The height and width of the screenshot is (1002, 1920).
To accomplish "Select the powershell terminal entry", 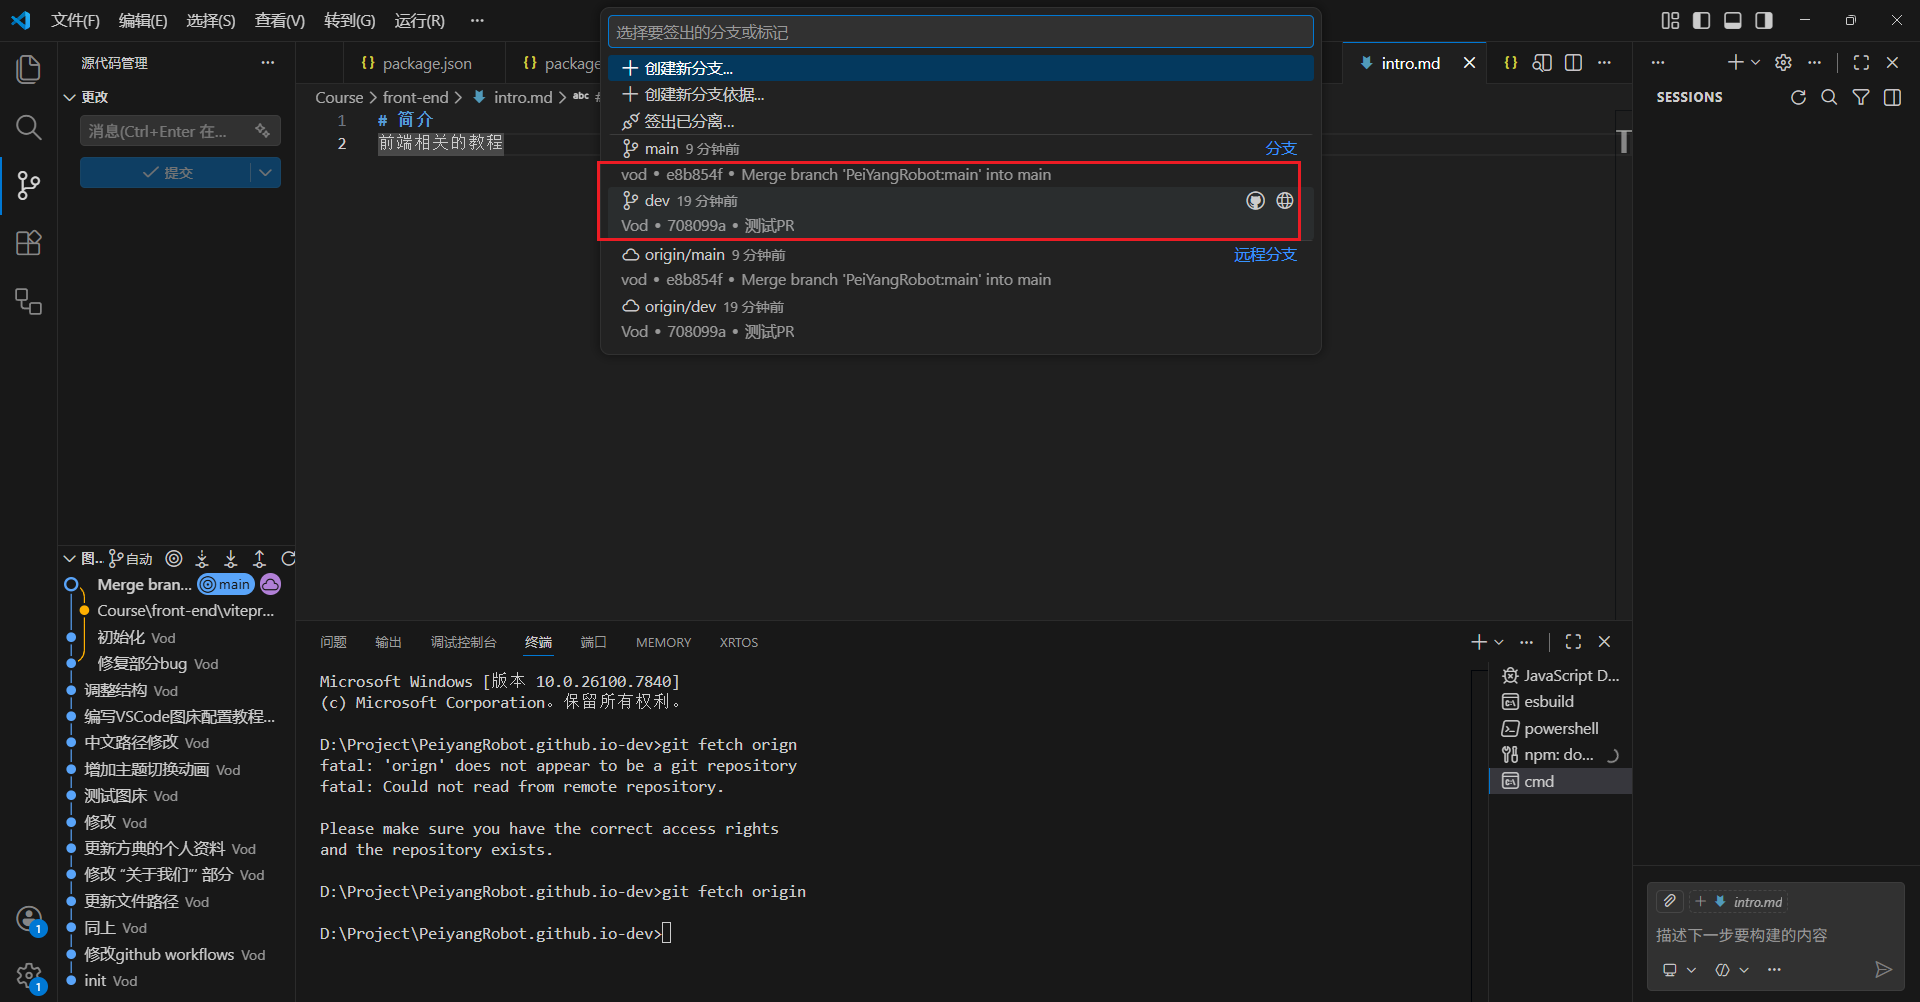I will pyautogui.click(x=1560, y=728).
